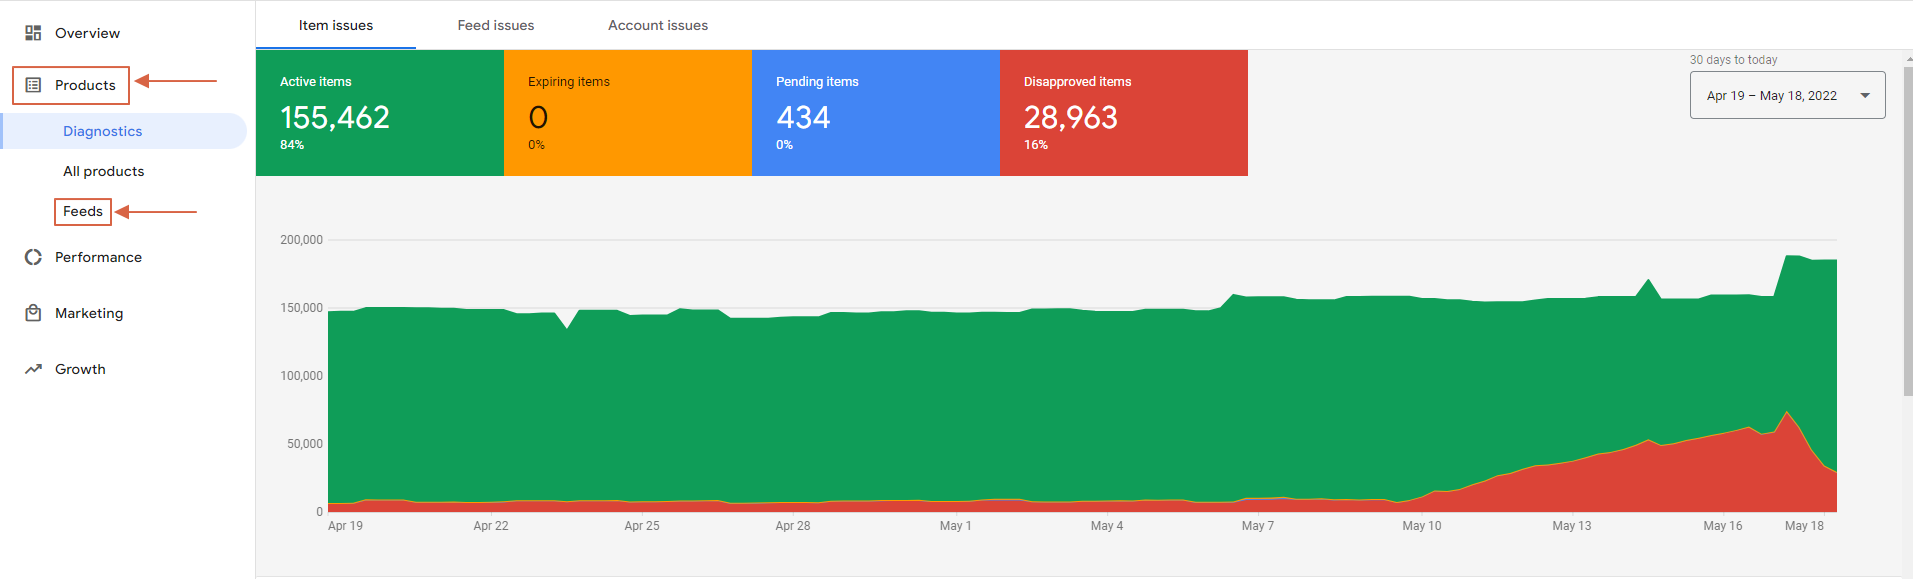Click the Performance circle icon
The width and height of the screenshot is (1913, 579).
[33, 257]
